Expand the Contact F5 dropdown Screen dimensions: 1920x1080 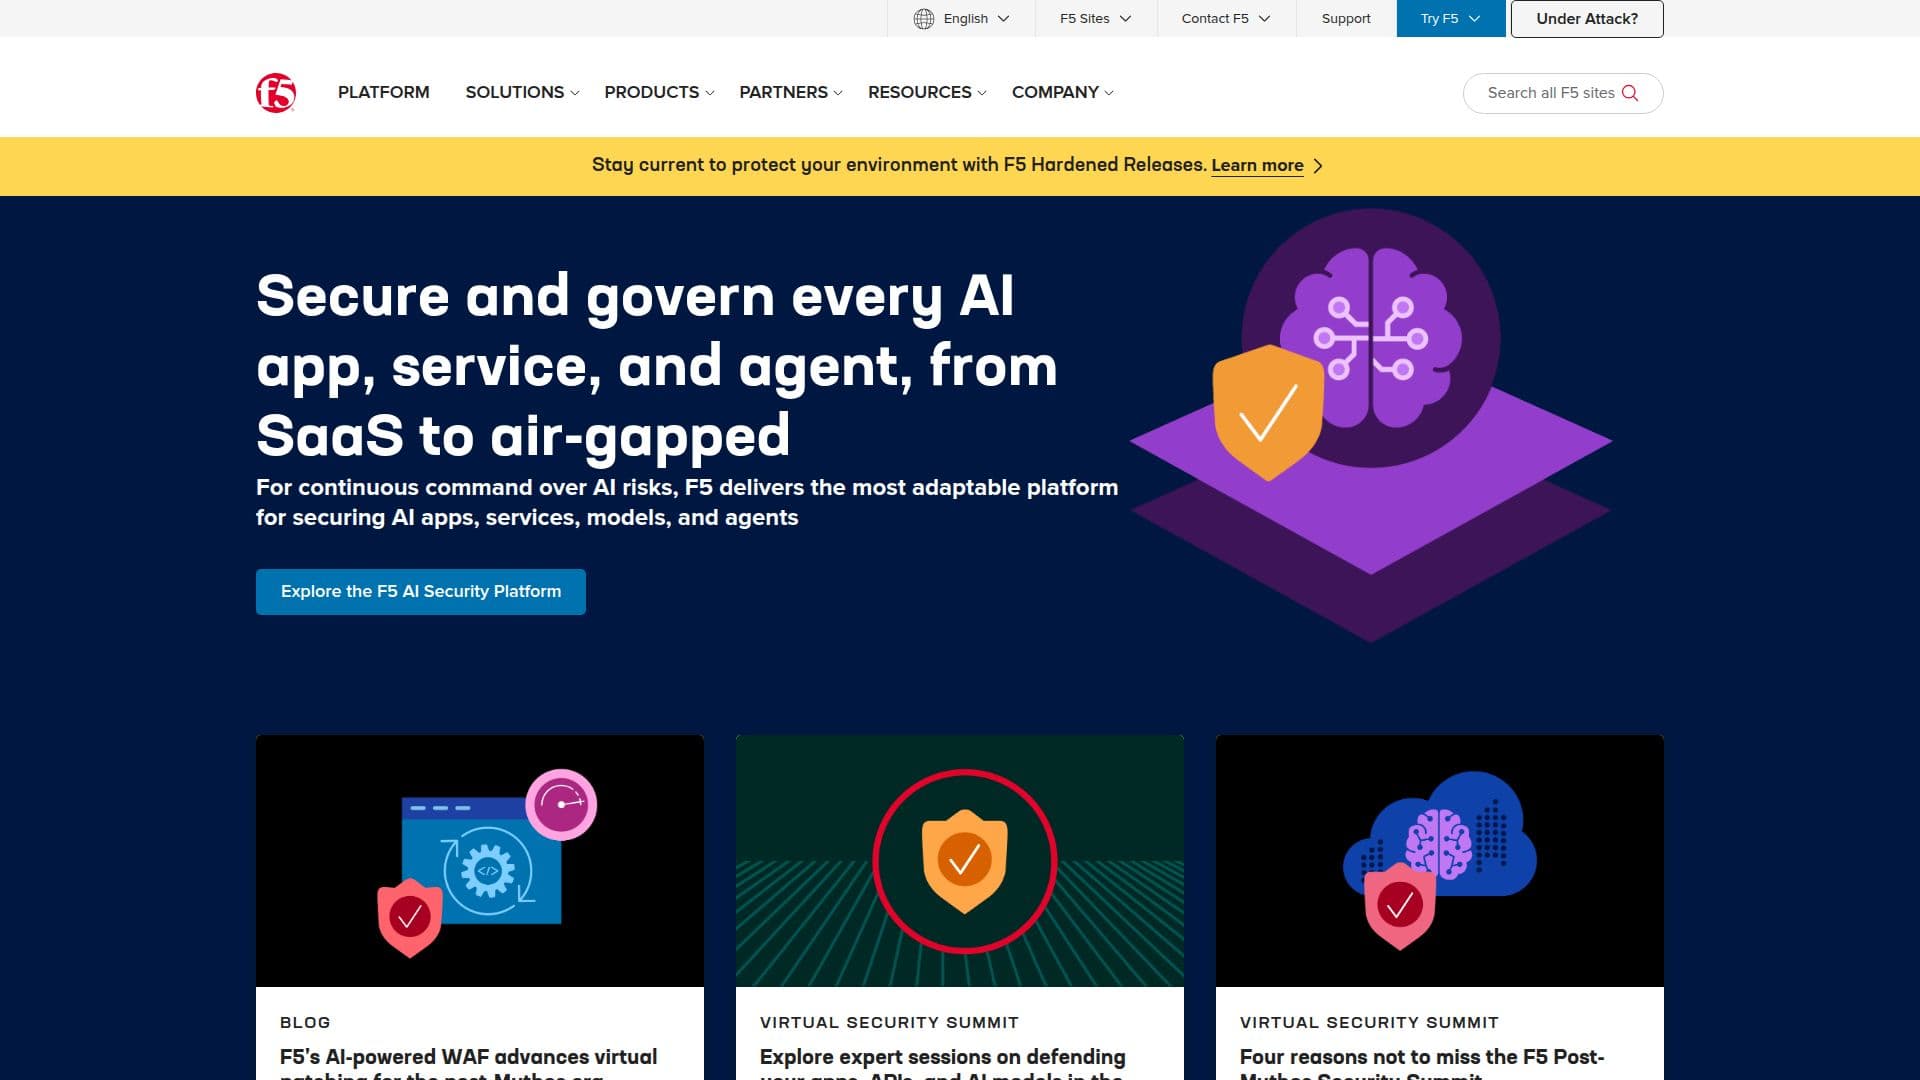coord(1227,19)
